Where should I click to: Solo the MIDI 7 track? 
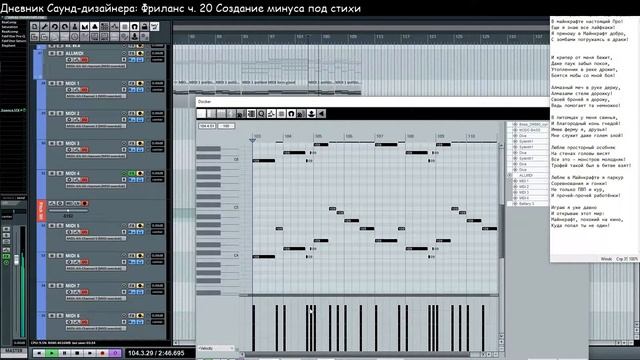coord(60,286)
